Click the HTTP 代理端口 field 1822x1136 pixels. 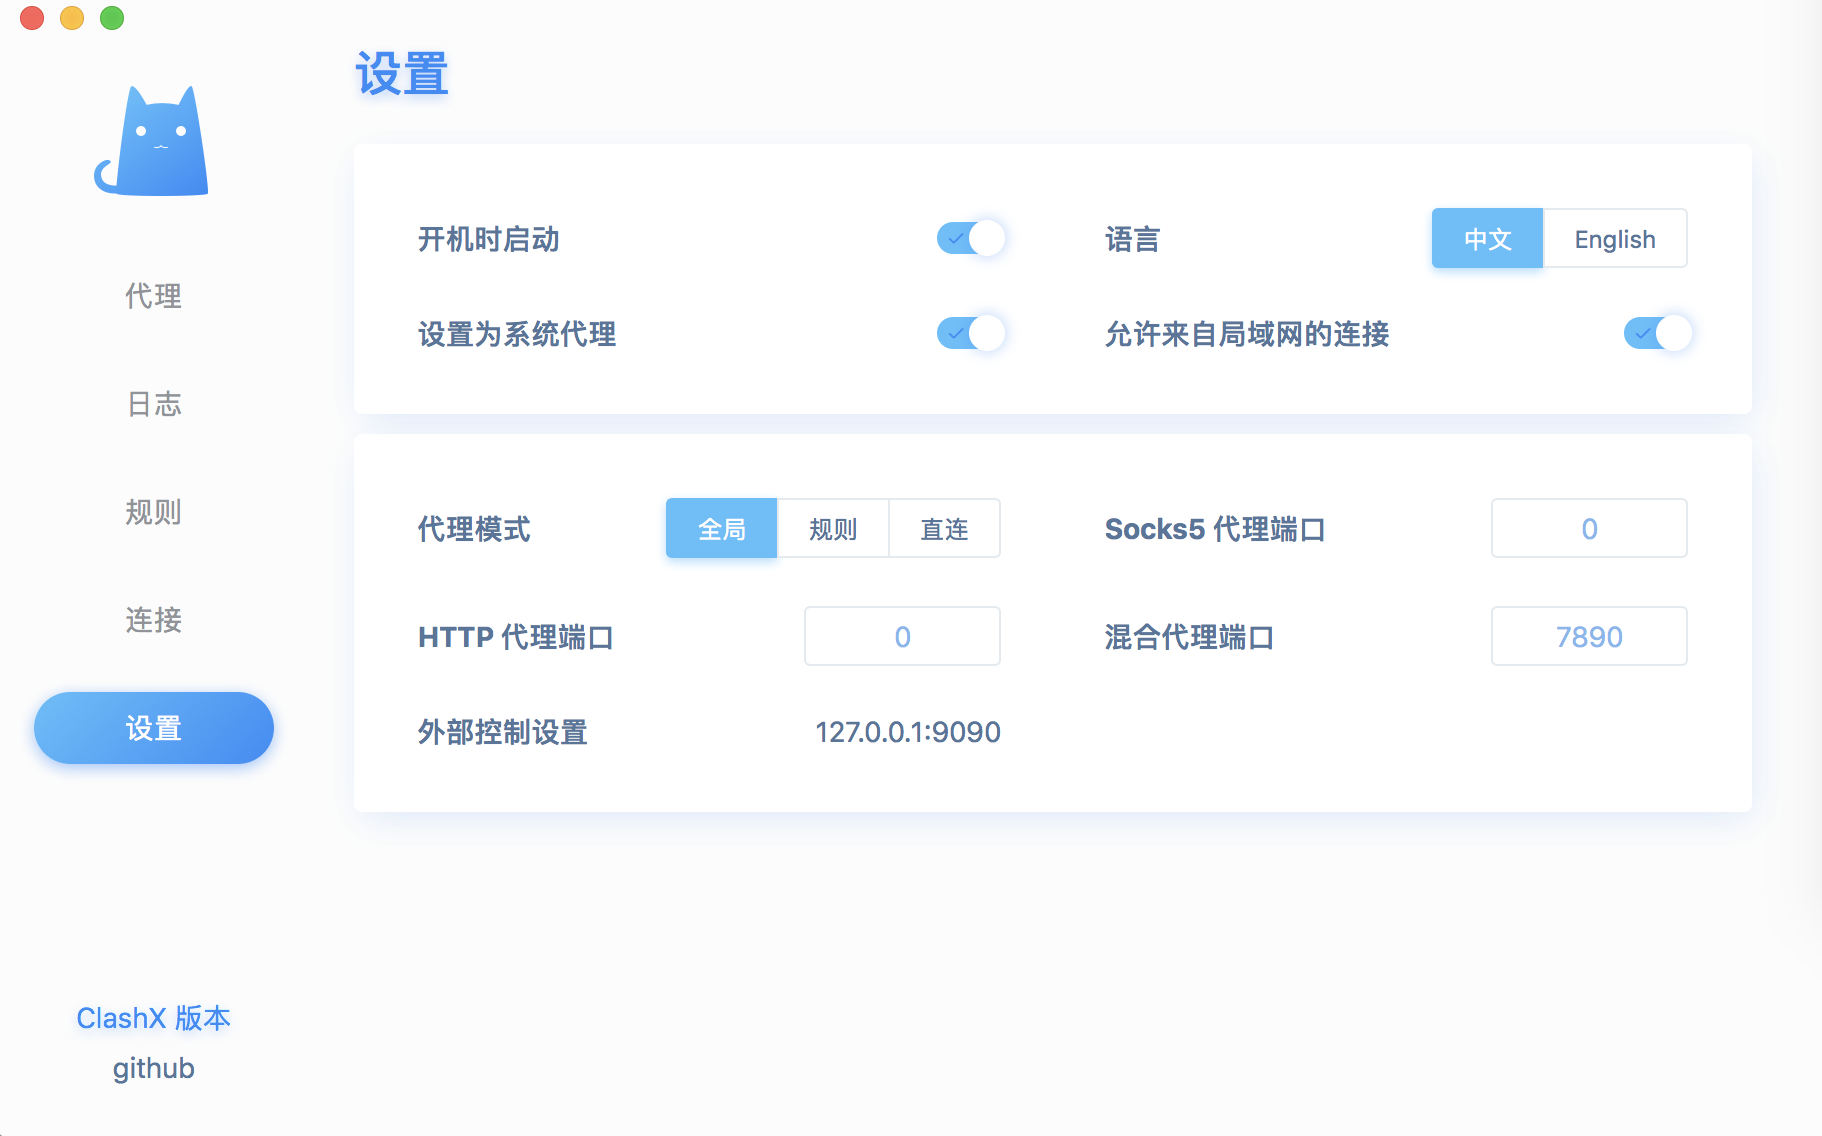901,636
